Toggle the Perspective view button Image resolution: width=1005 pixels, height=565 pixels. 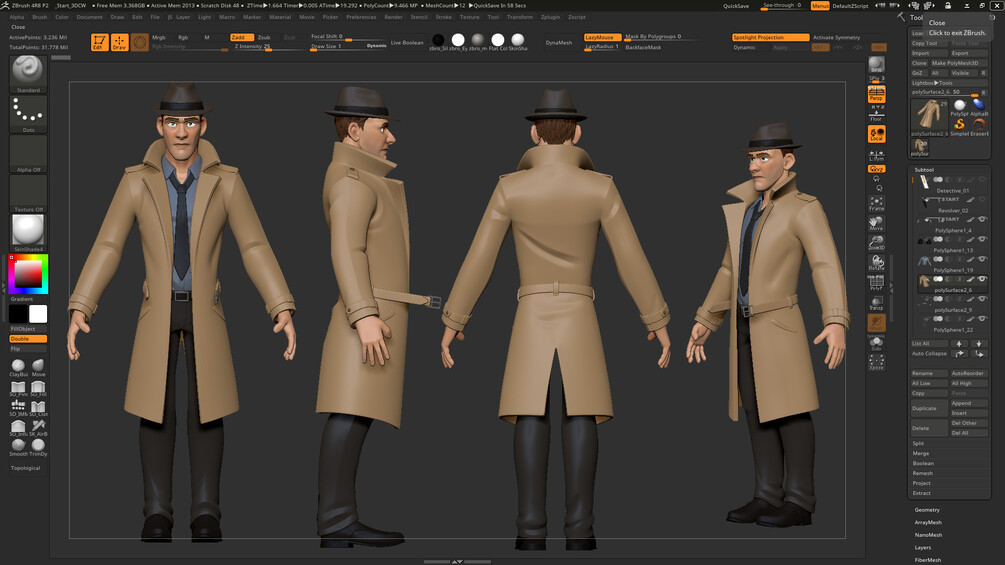(x=876, y=95)
